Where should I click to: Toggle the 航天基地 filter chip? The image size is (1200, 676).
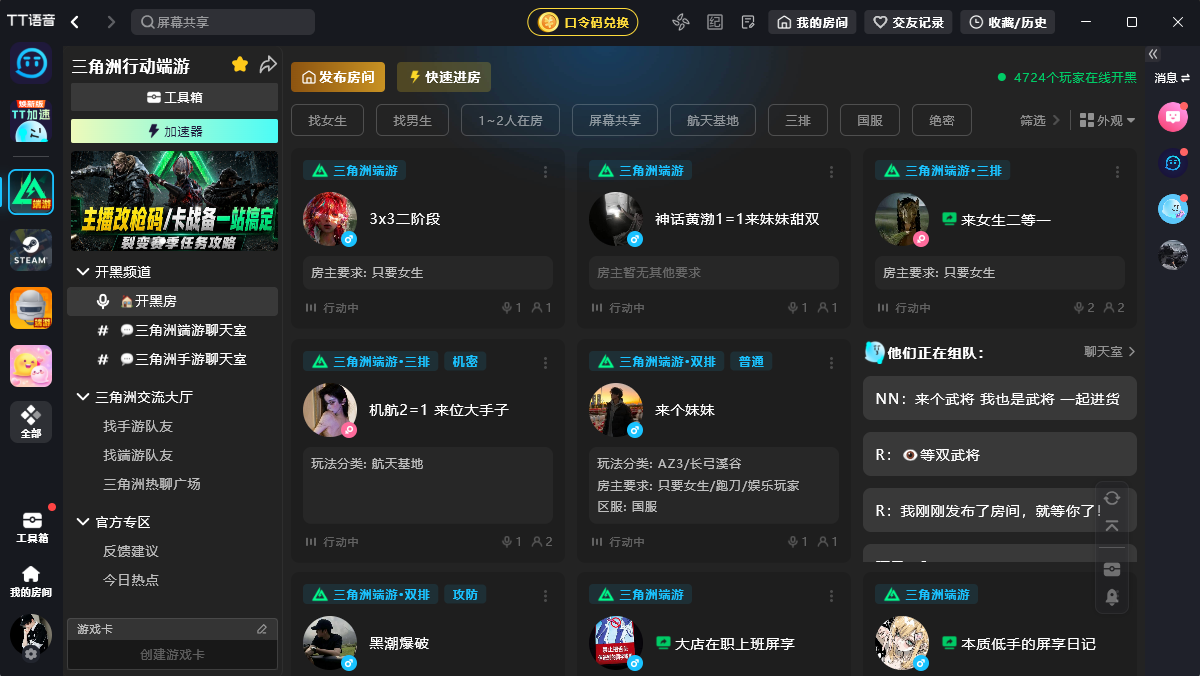pos(713,120)
